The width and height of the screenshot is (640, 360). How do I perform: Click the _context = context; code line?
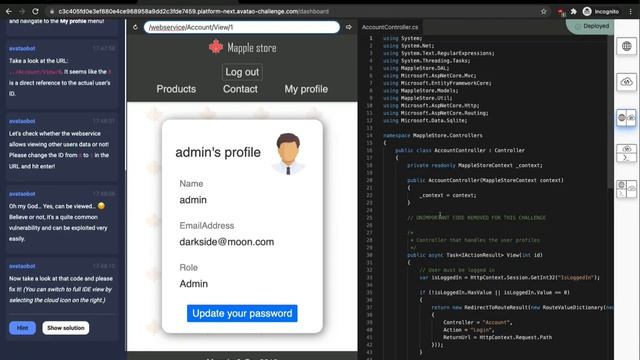click(448, 195)
